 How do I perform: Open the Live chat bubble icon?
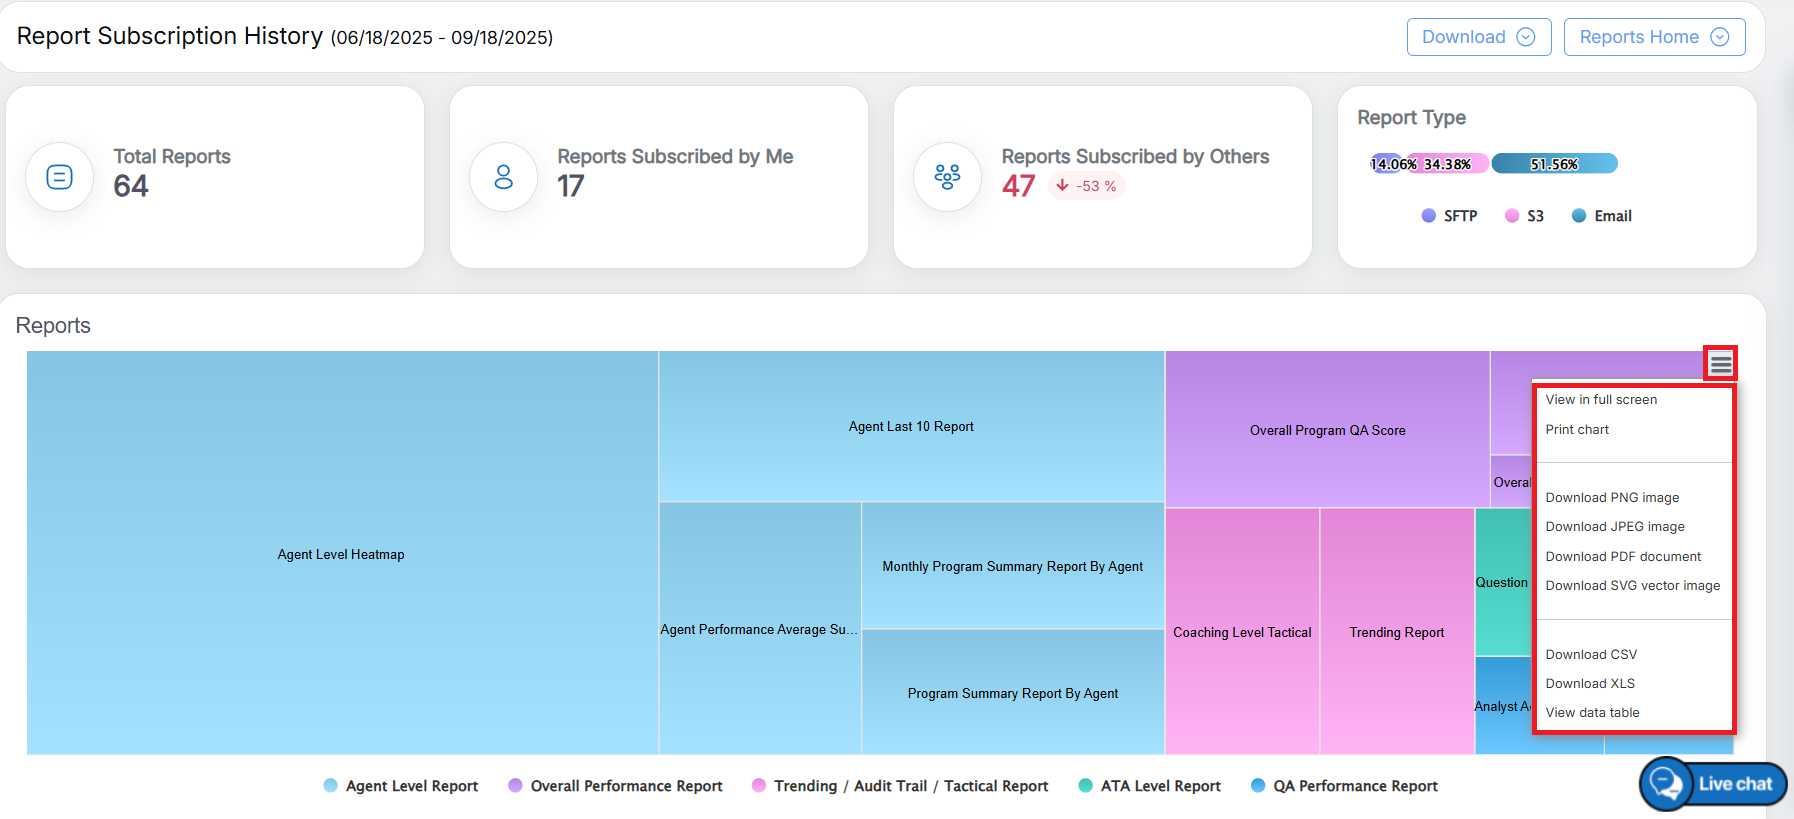click(1666, 784)
